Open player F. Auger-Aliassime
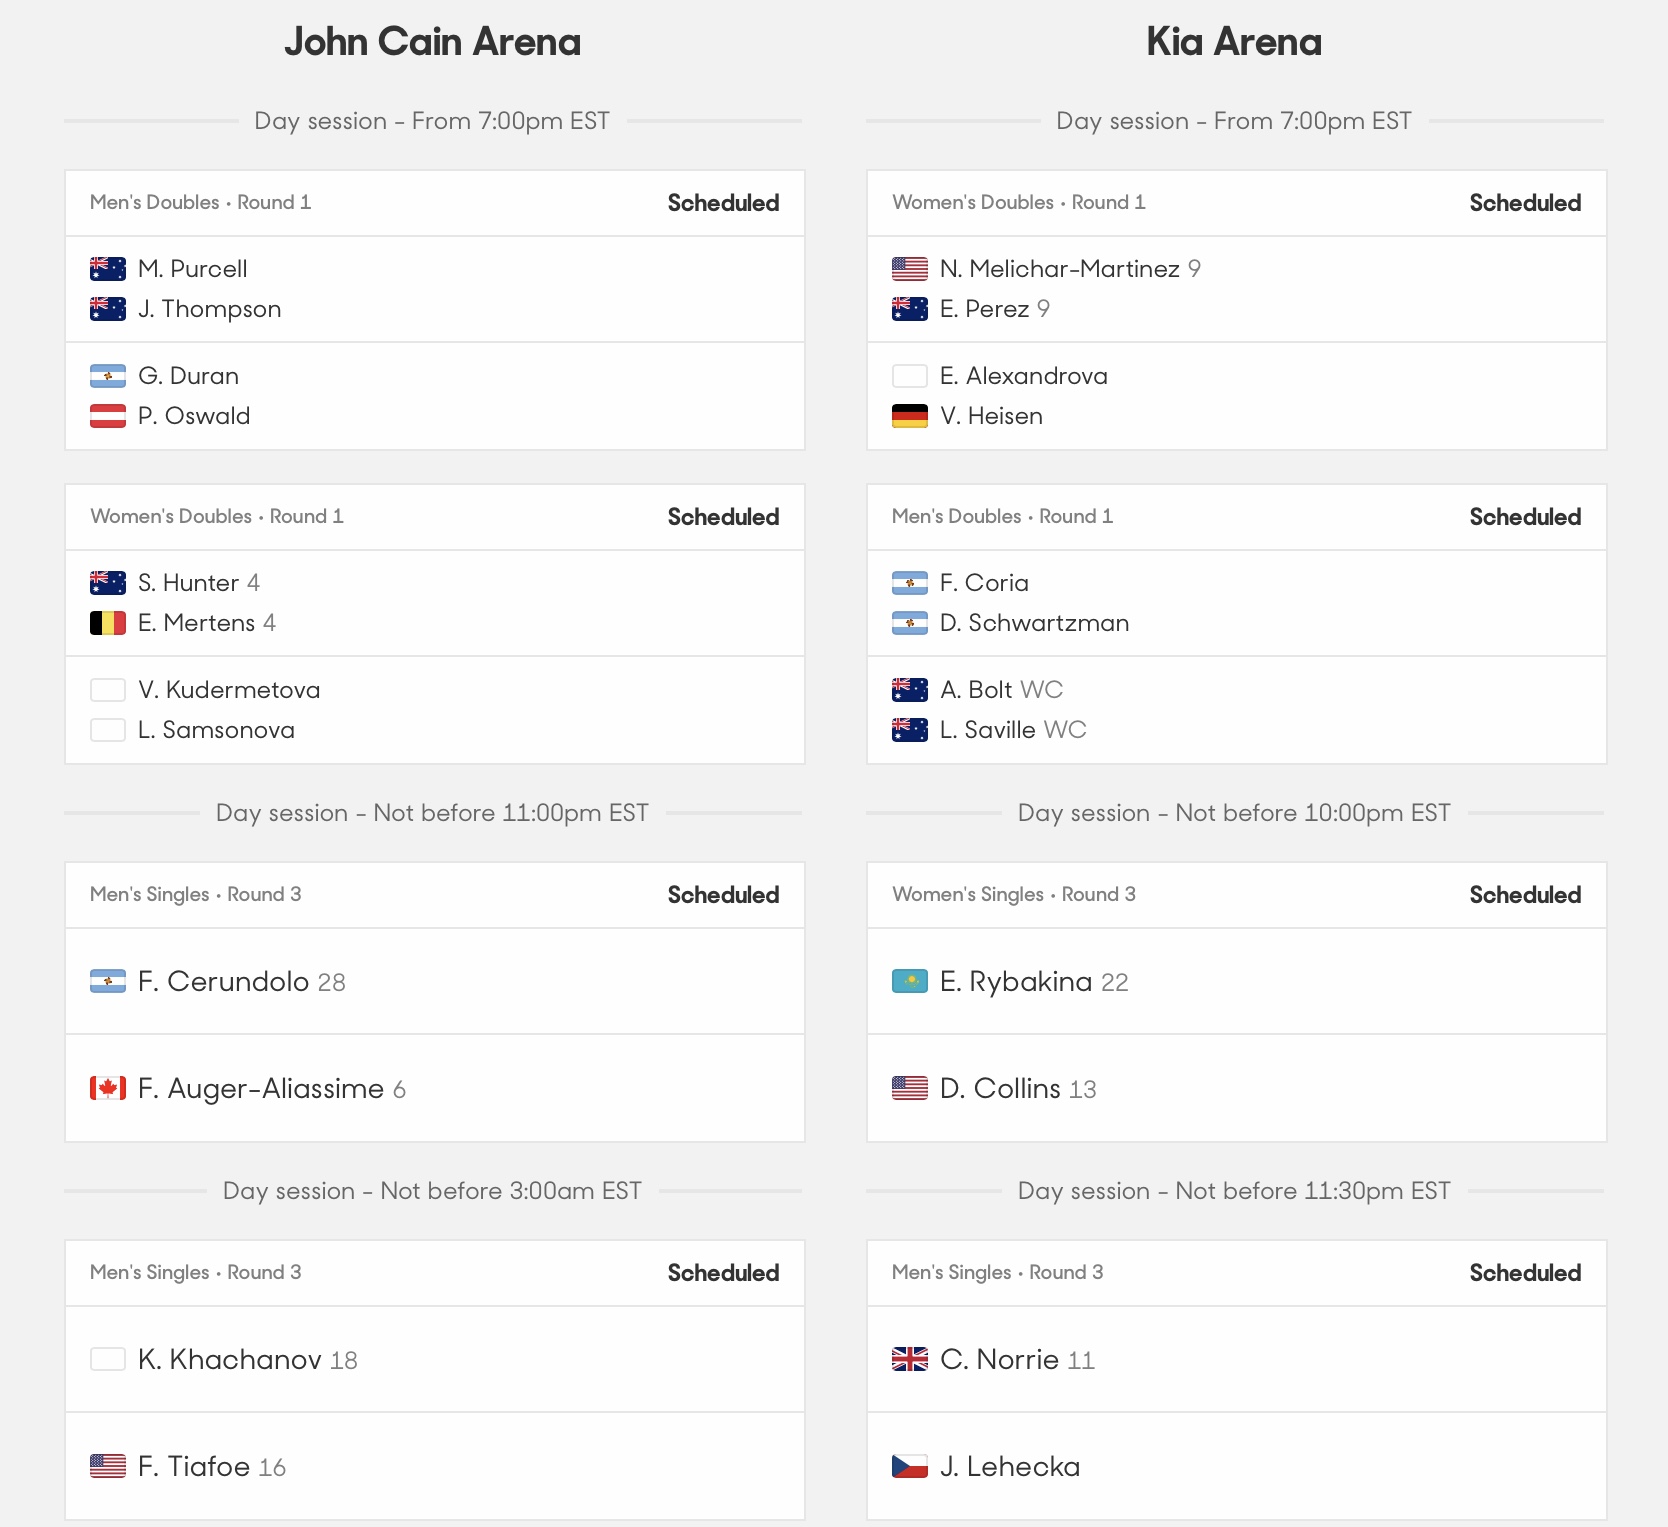Screen dimensions: 1668x1527 point(261,1088)
